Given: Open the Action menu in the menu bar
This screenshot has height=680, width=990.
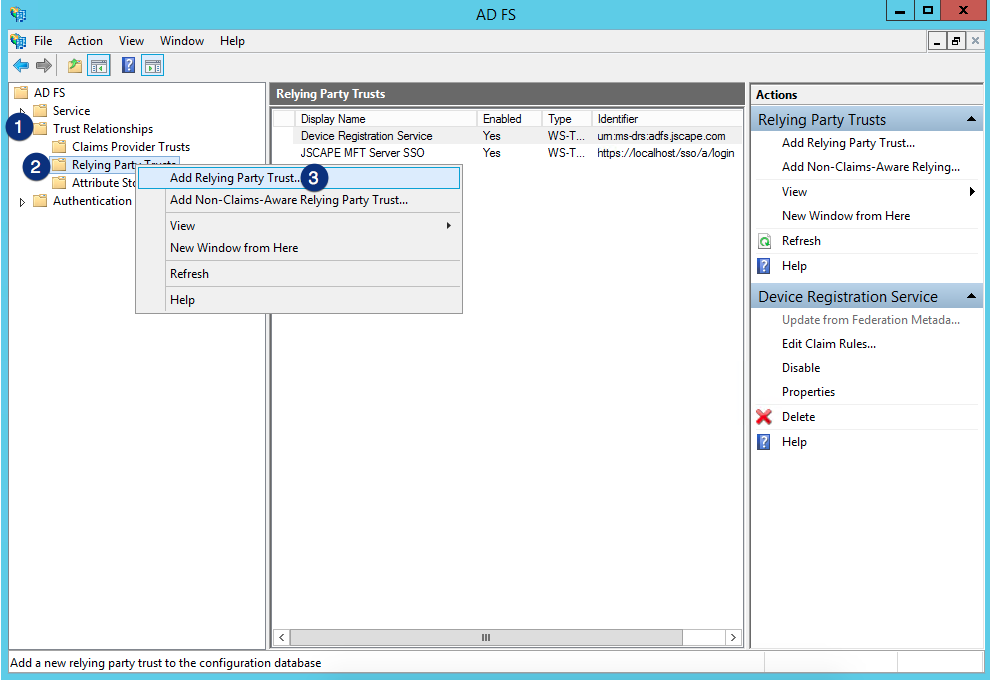Looking at the screenshot, I should [x=85, y=41].
